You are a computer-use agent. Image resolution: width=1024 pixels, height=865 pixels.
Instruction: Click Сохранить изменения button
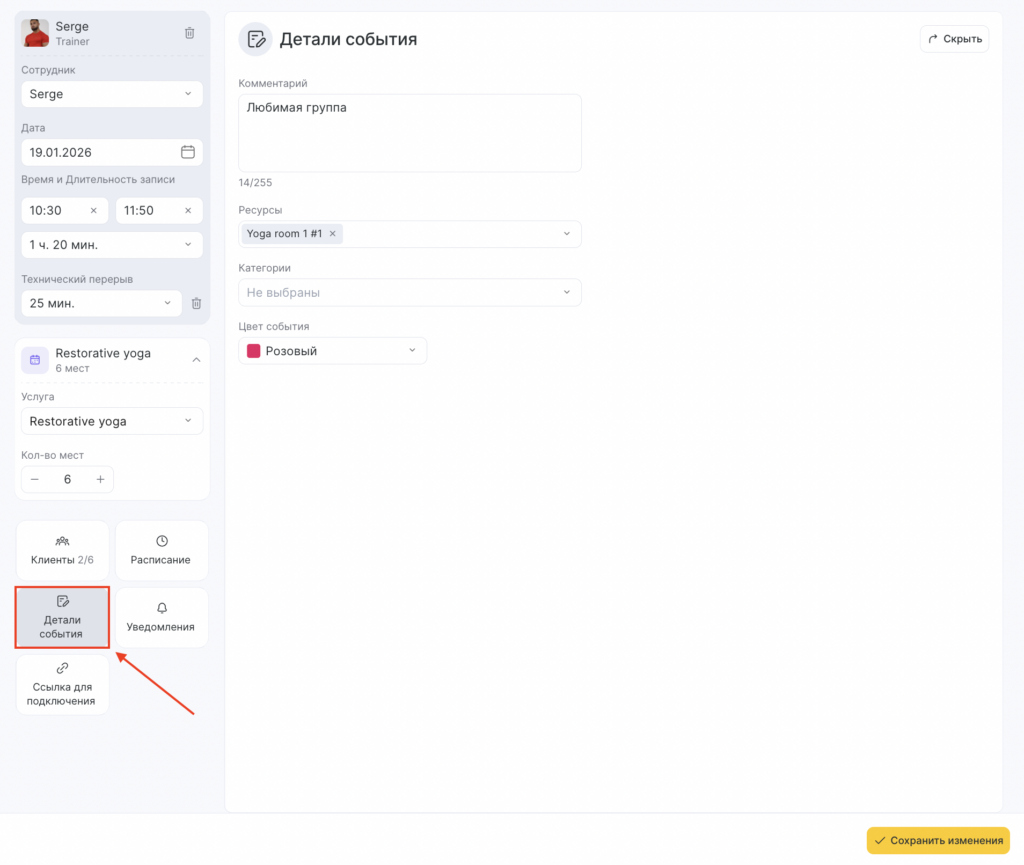click(x=938, y=840)
